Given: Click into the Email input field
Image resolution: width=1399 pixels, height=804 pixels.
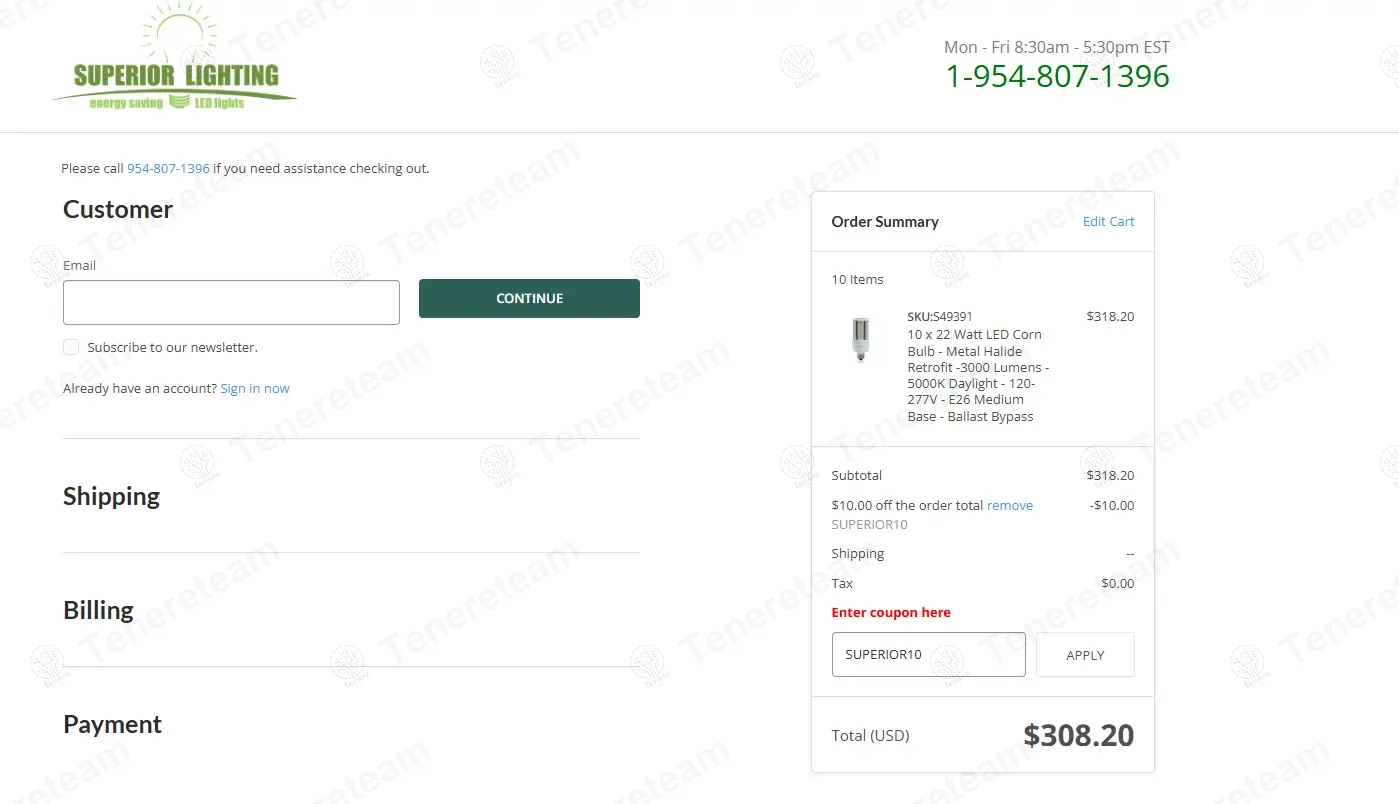Looking at the screenshot, I should click(231, 302).
